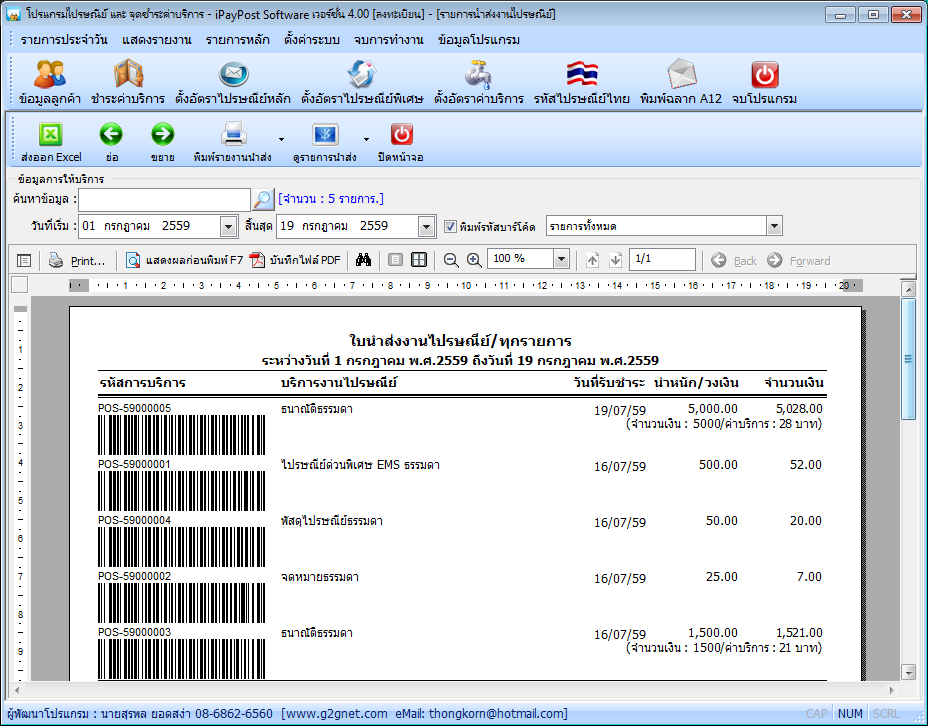Click the magnifier search icon beside search box
The image size is (928, 726).
tap(262, 199)
